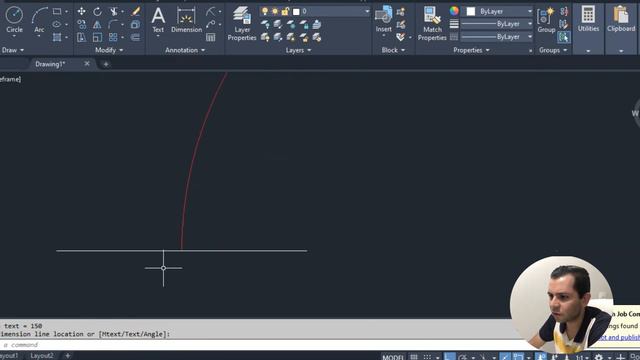The width and height of the screenshot is (640, 360).
Task: Activate the Dimension tool
Action: click(187, 20)
